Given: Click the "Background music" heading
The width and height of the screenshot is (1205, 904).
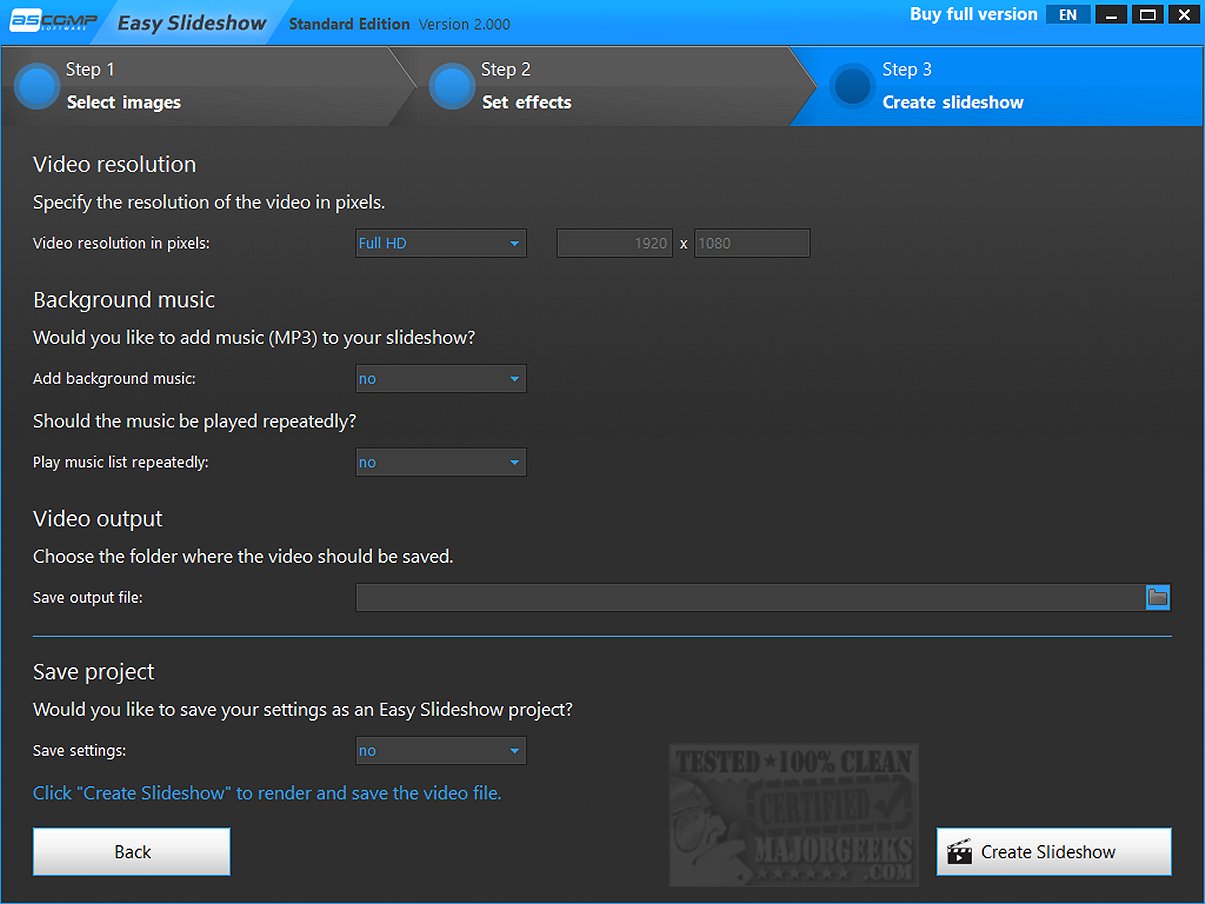Looking at the screenshot, I should [124, 300].
